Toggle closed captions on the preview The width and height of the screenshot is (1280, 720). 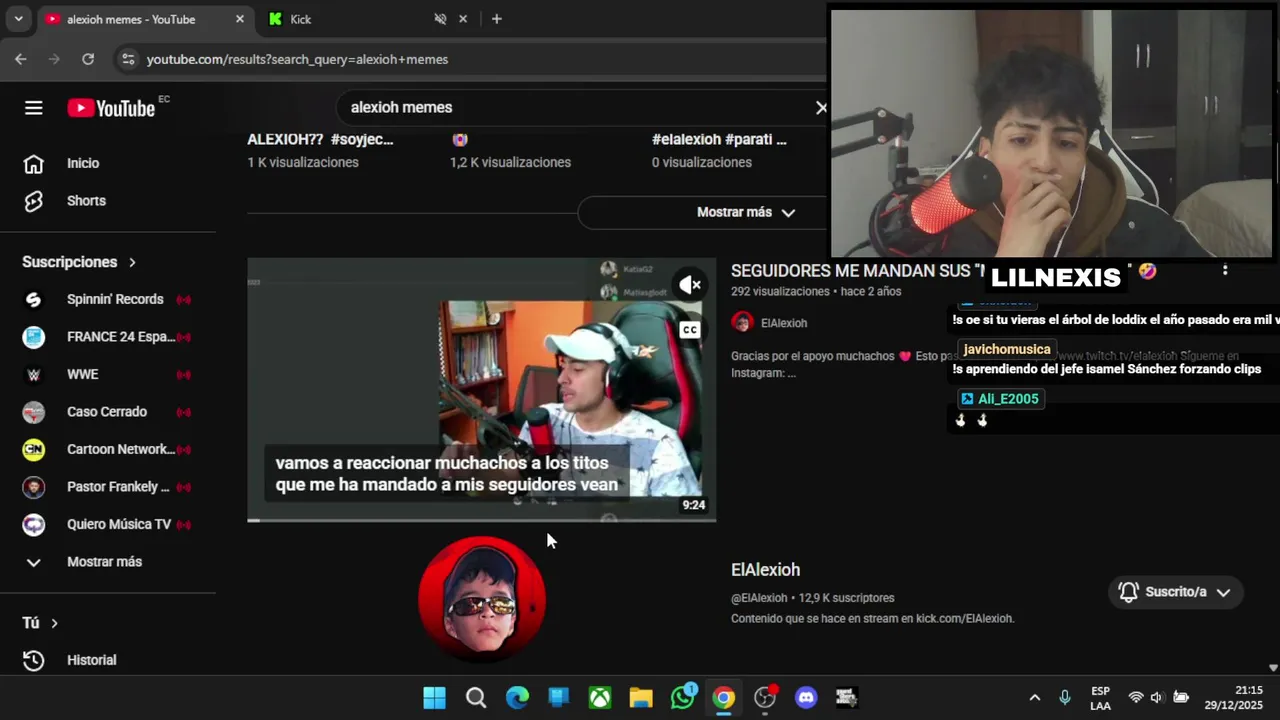(690, 329)
